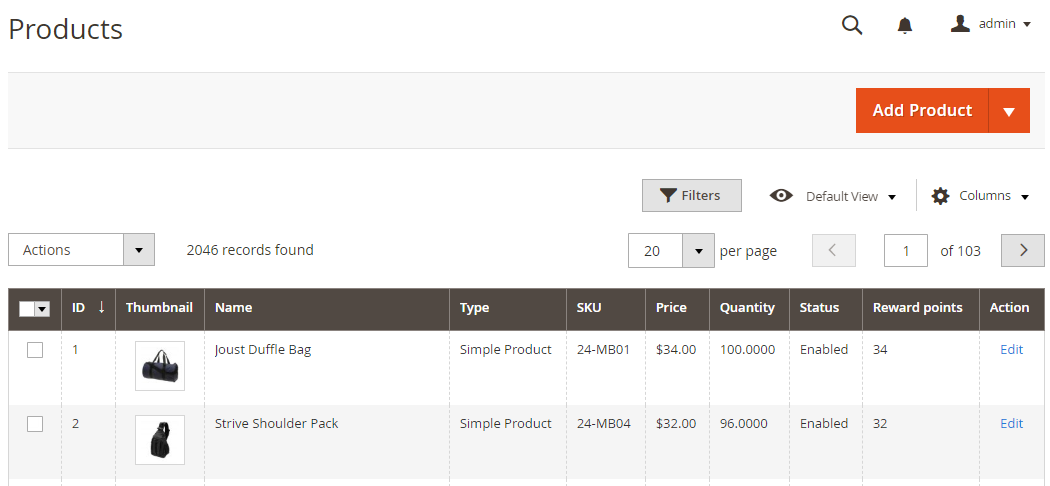The image size is (1050, 486).
Task: Open the notifications bell
Action: point(905,25)
